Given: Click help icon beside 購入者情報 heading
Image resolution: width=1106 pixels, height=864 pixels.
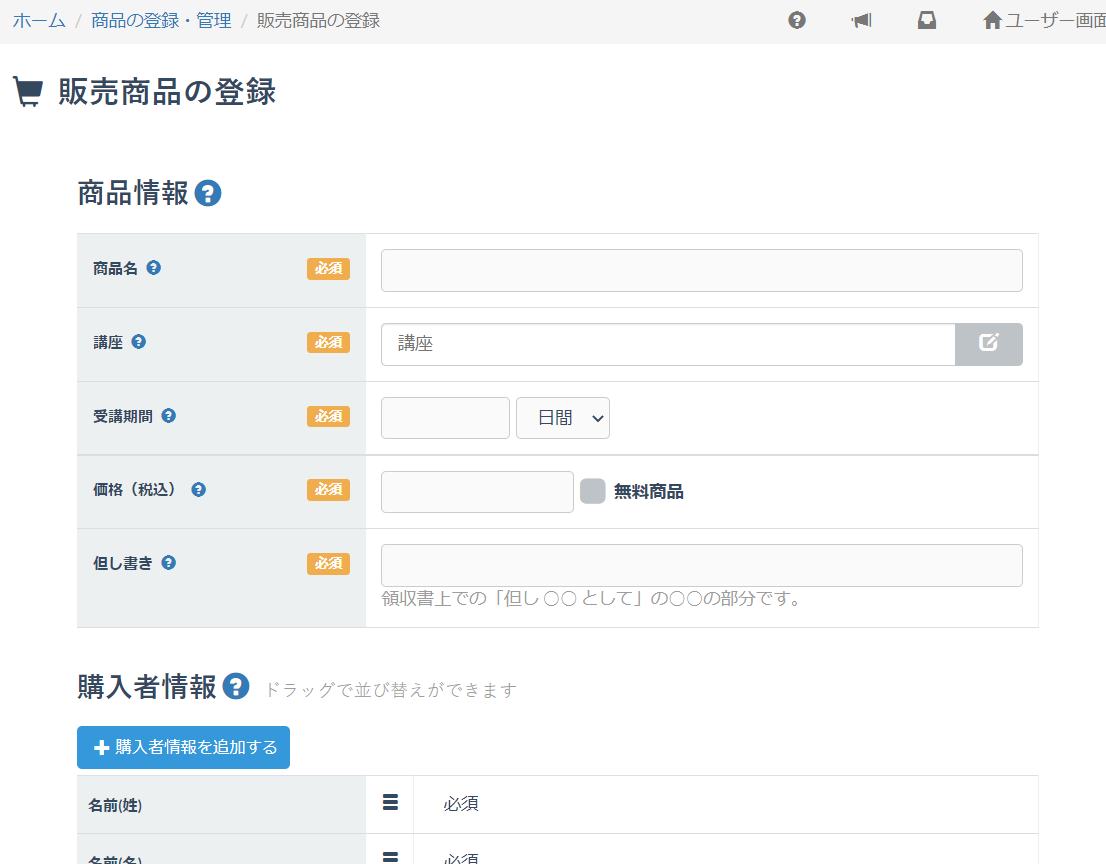Looking at the screenshot, I should coord(236,686).
